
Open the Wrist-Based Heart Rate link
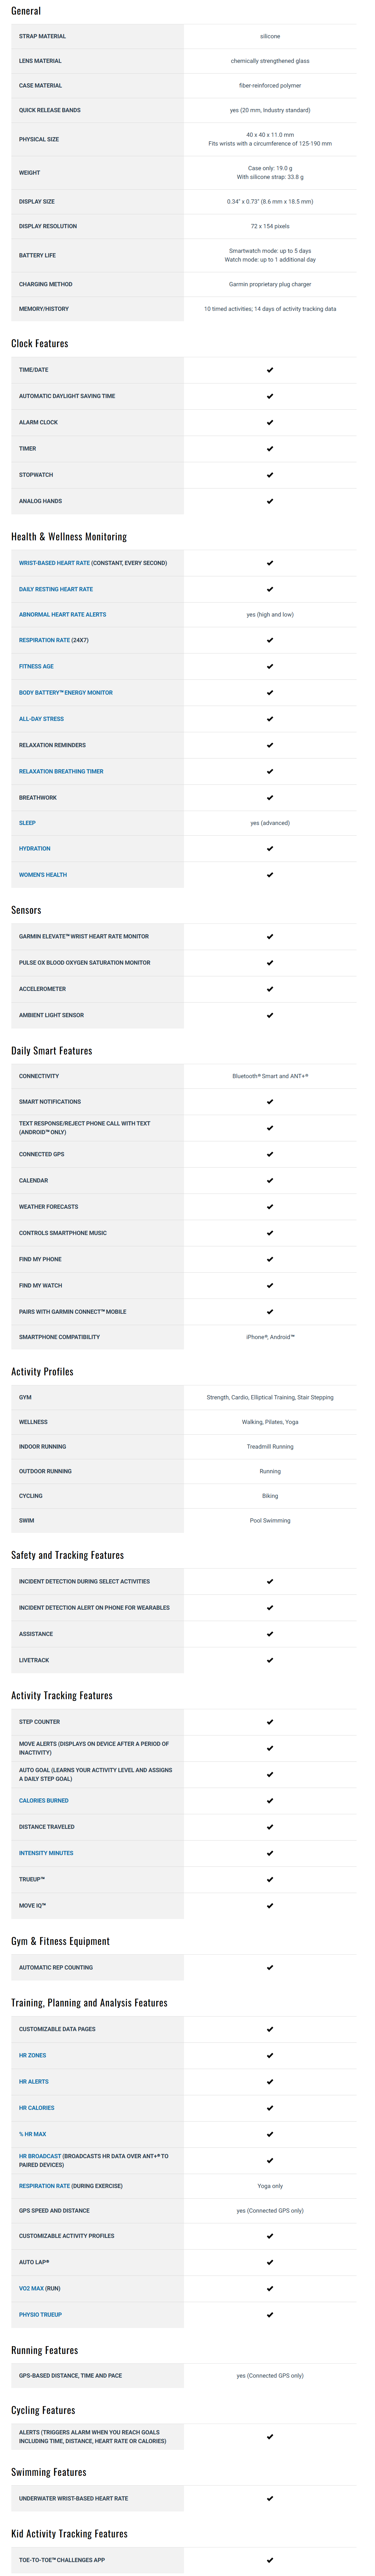point(54,563)
